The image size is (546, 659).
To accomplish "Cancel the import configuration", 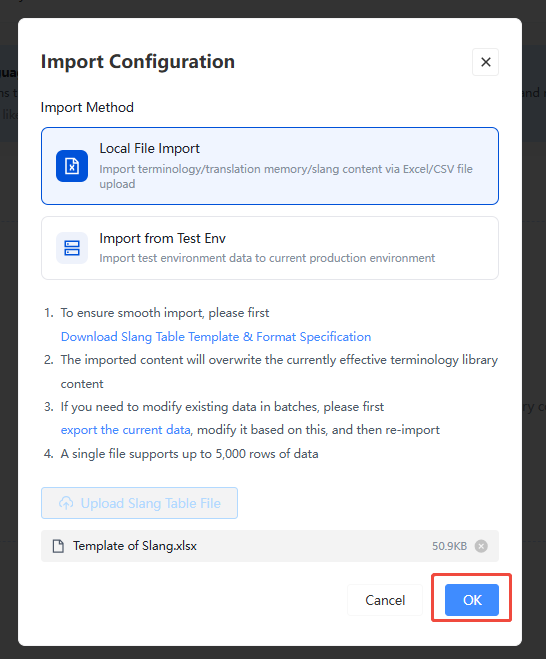I will (x=385, y=600).
